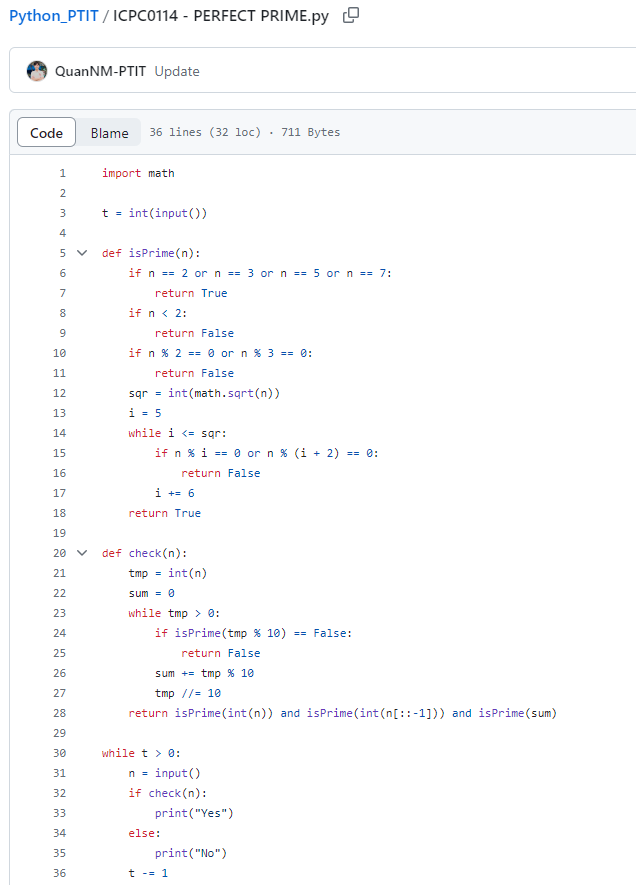Switch to the Code view tab

[46, 133]
